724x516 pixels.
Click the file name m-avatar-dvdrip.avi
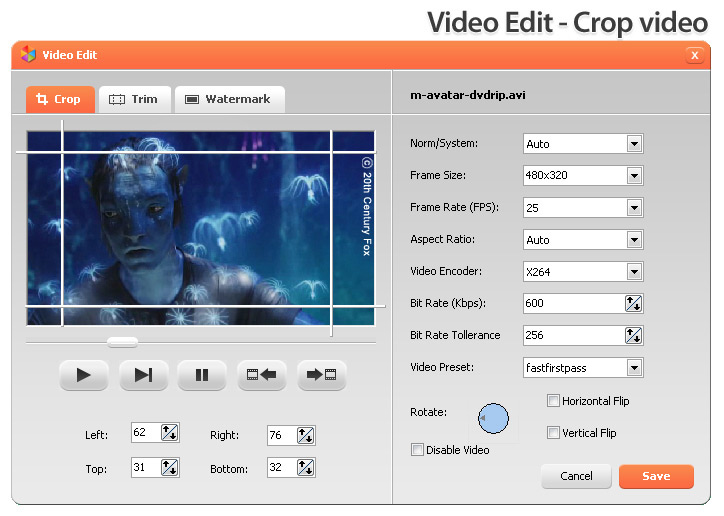[x=468, y=95]
